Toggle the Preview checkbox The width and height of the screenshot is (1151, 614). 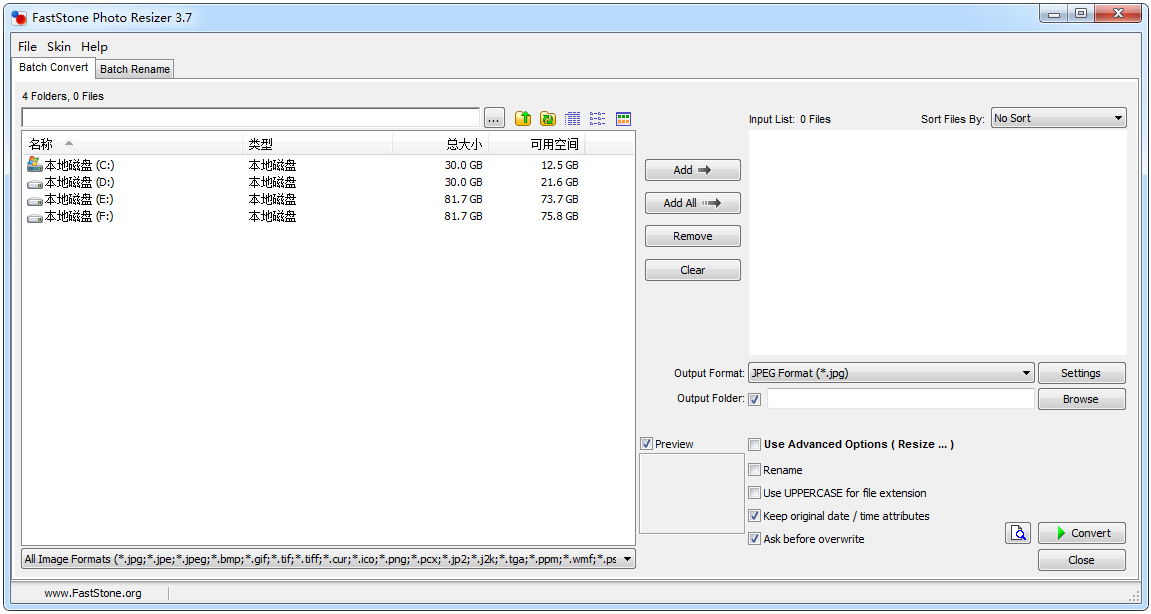click(646, 444)
